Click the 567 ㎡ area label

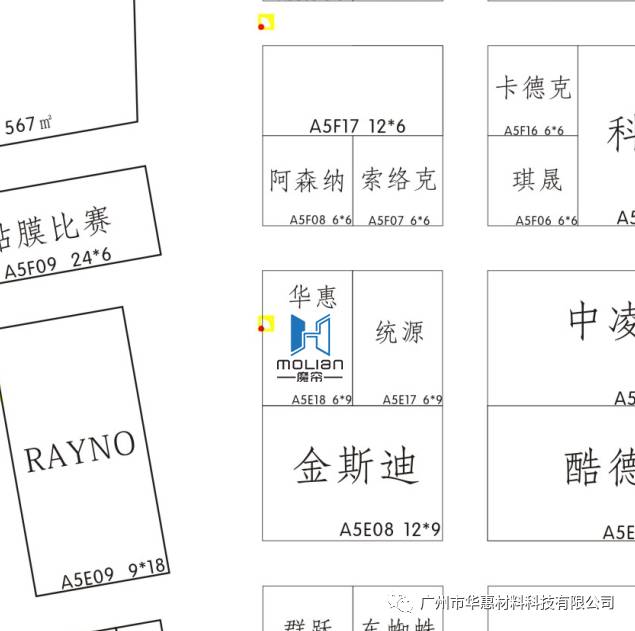pos(28,125)
